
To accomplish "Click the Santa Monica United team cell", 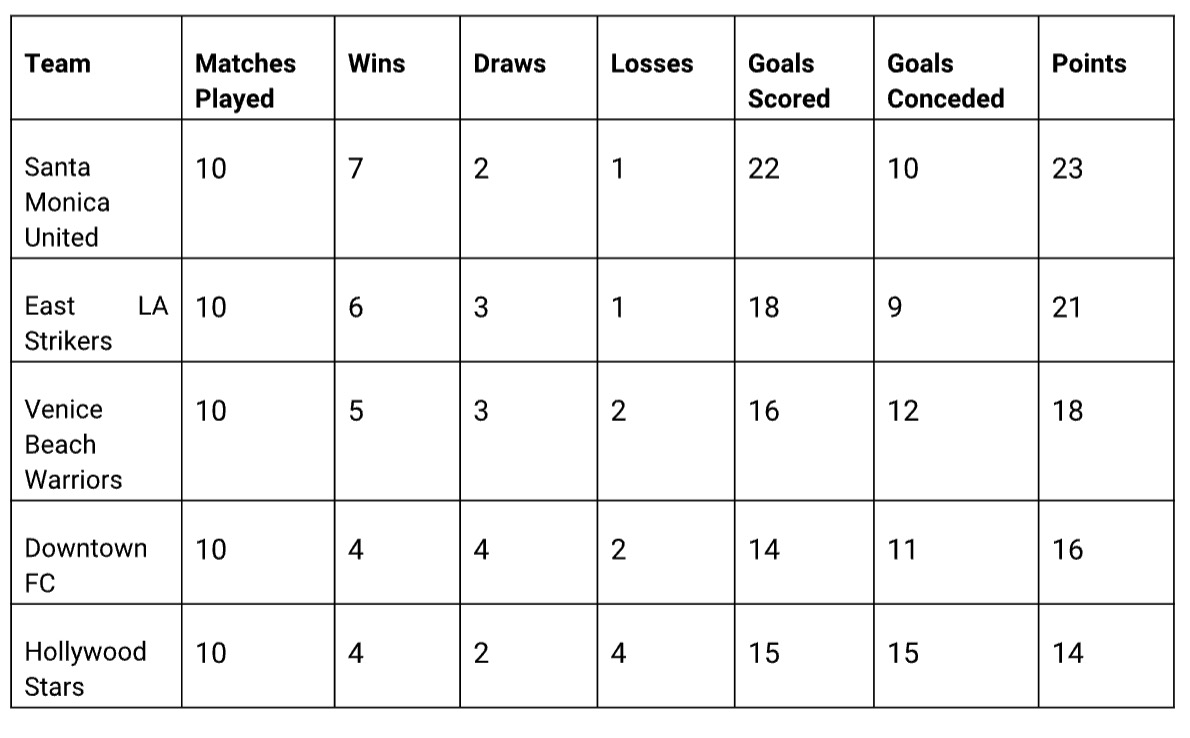I will tap(67, 202).
